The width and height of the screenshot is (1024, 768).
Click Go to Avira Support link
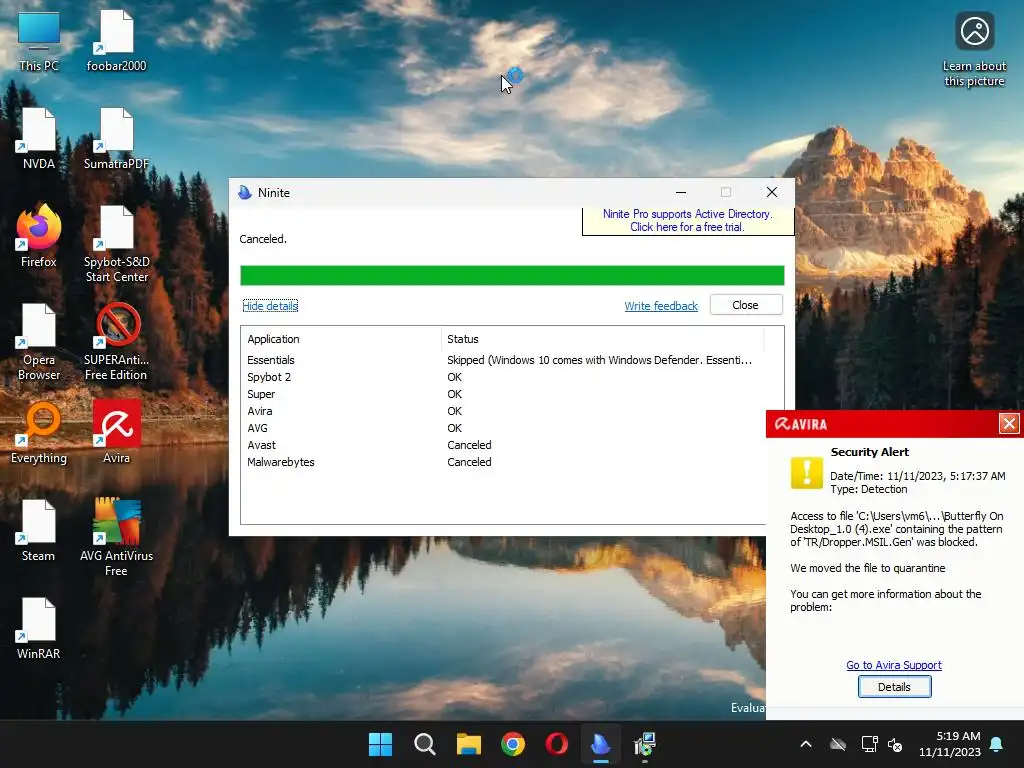click(894, 665)
